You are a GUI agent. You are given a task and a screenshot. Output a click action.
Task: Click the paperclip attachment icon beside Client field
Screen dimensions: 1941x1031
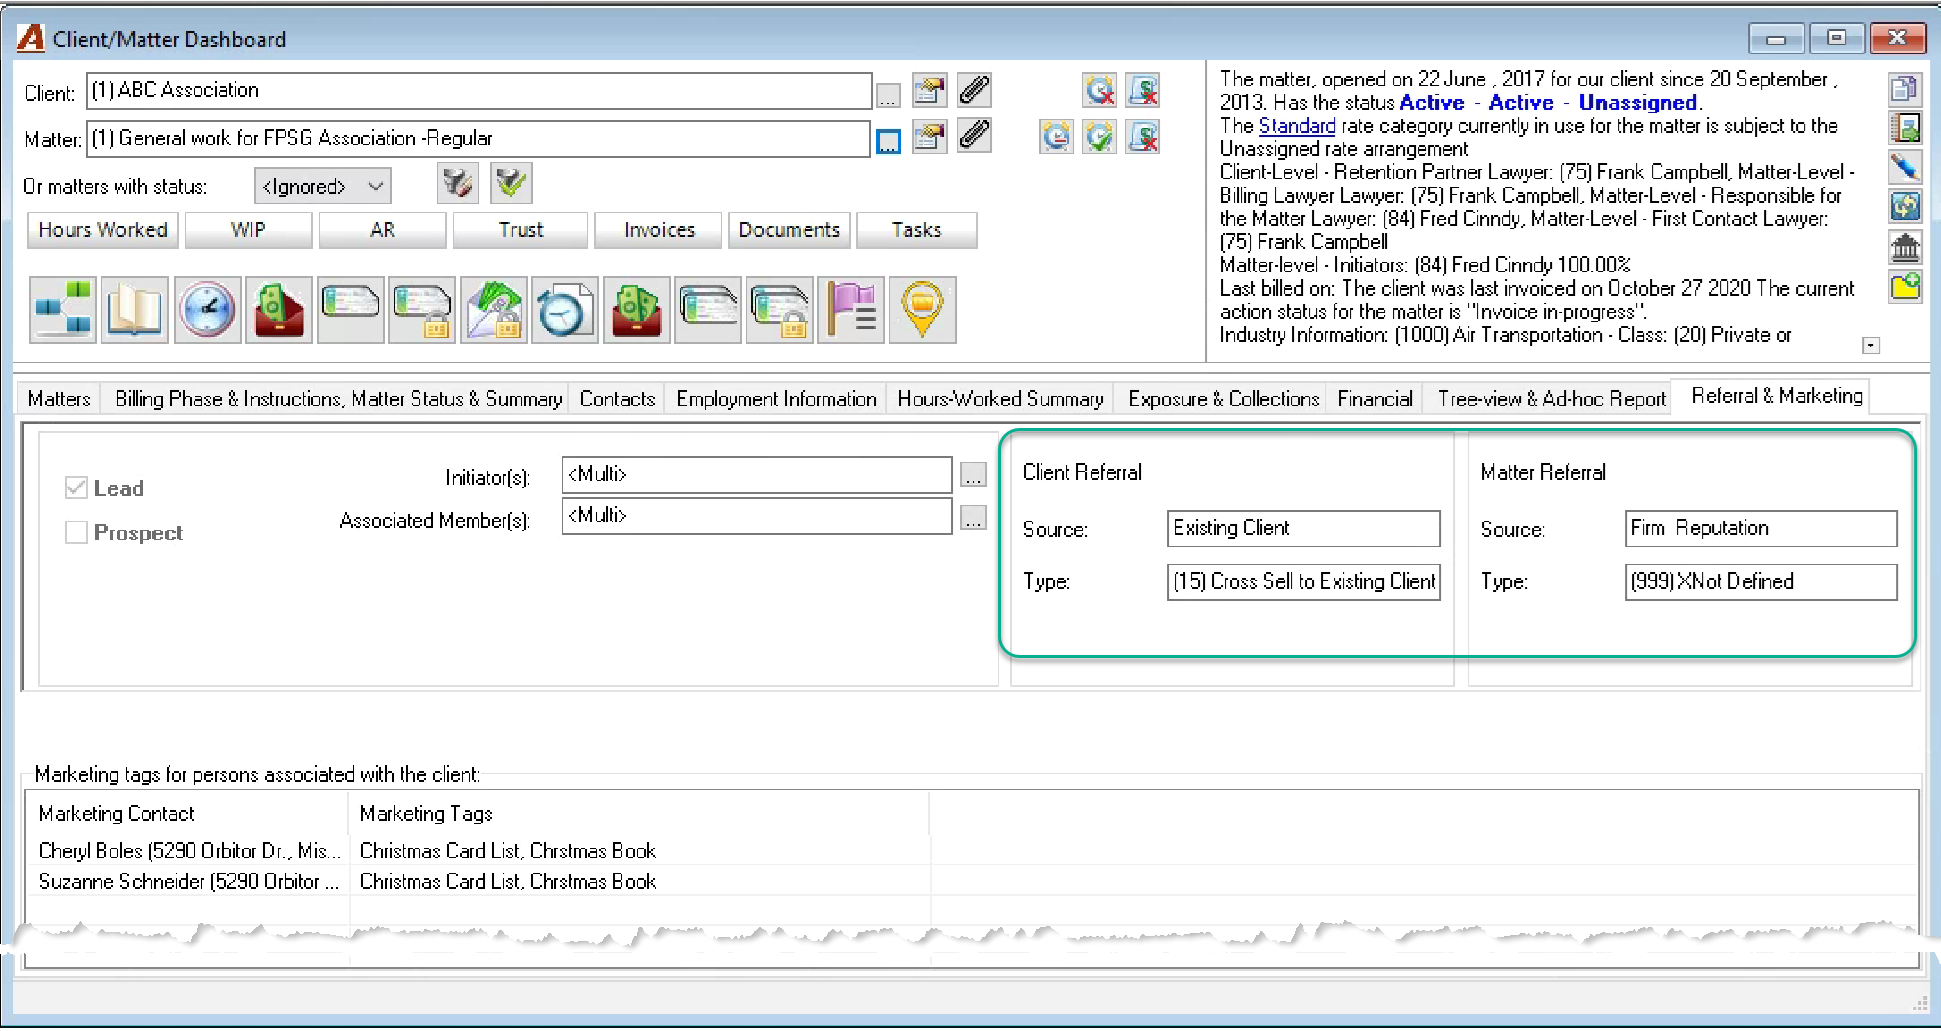[974, 91]
